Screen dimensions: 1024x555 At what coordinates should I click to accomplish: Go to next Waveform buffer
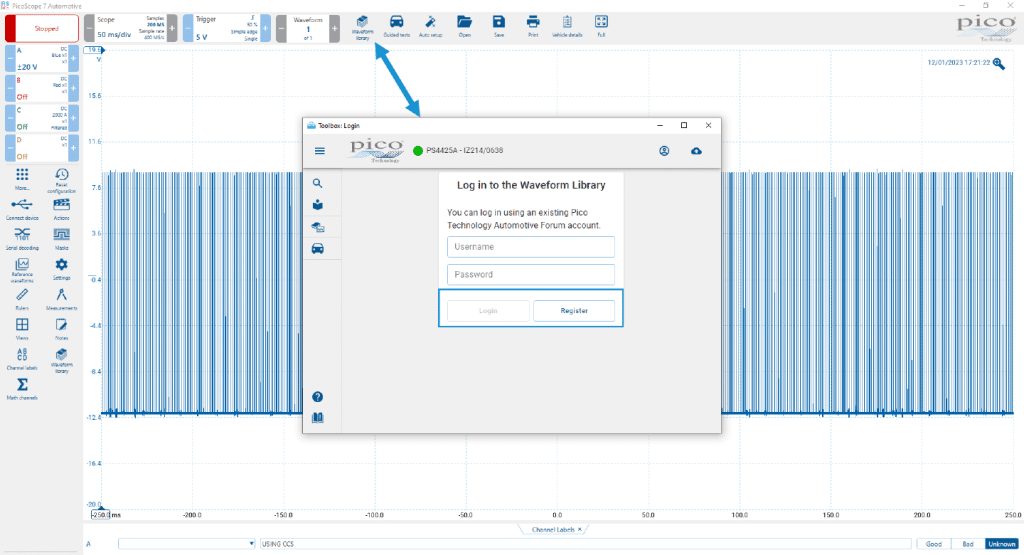tap(334, 28)
